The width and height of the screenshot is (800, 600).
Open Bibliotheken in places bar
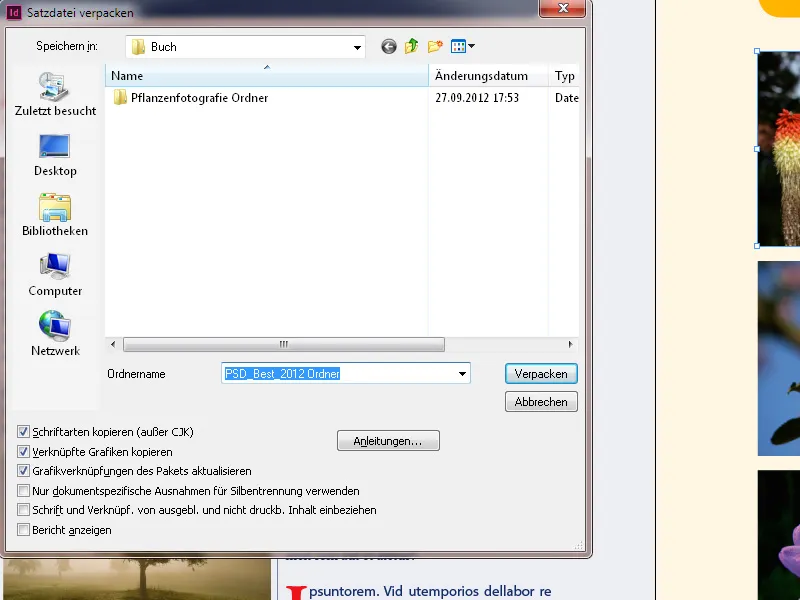pos(55,215)
